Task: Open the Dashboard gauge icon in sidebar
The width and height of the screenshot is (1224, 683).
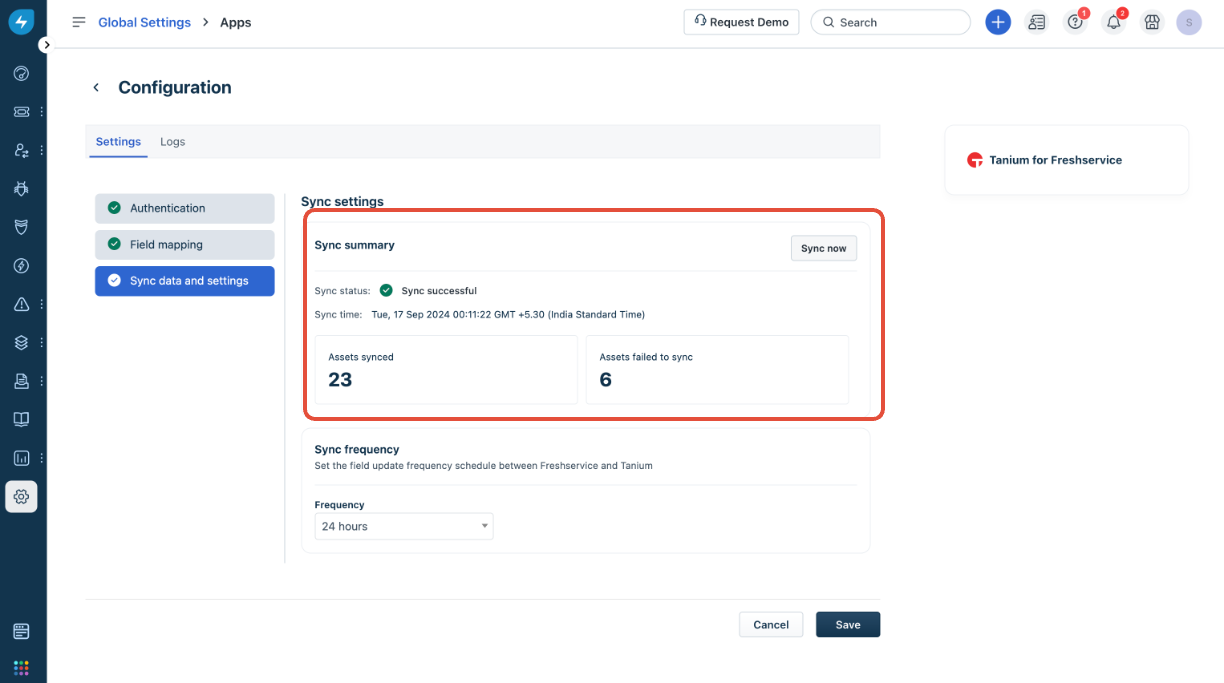Action: 21,73
